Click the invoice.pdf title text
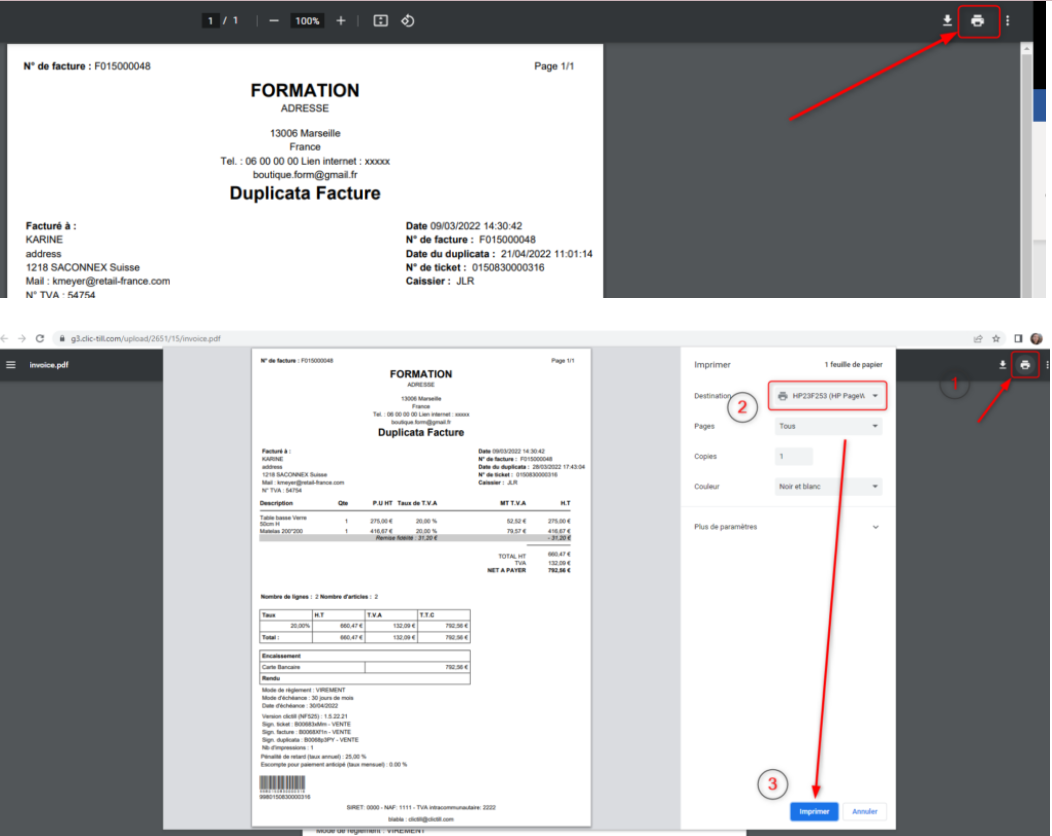The width and height of the screenshot is (1052, 836). click(49, 365)
